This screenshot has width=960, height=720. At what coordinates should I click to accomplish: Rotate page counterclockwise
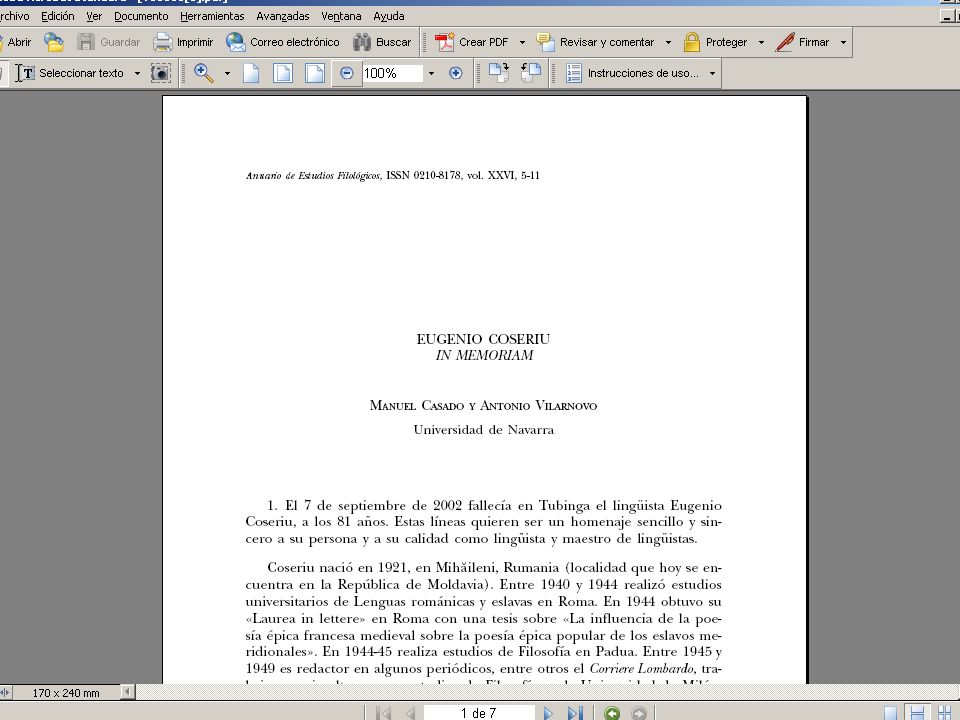click(531, 73)
